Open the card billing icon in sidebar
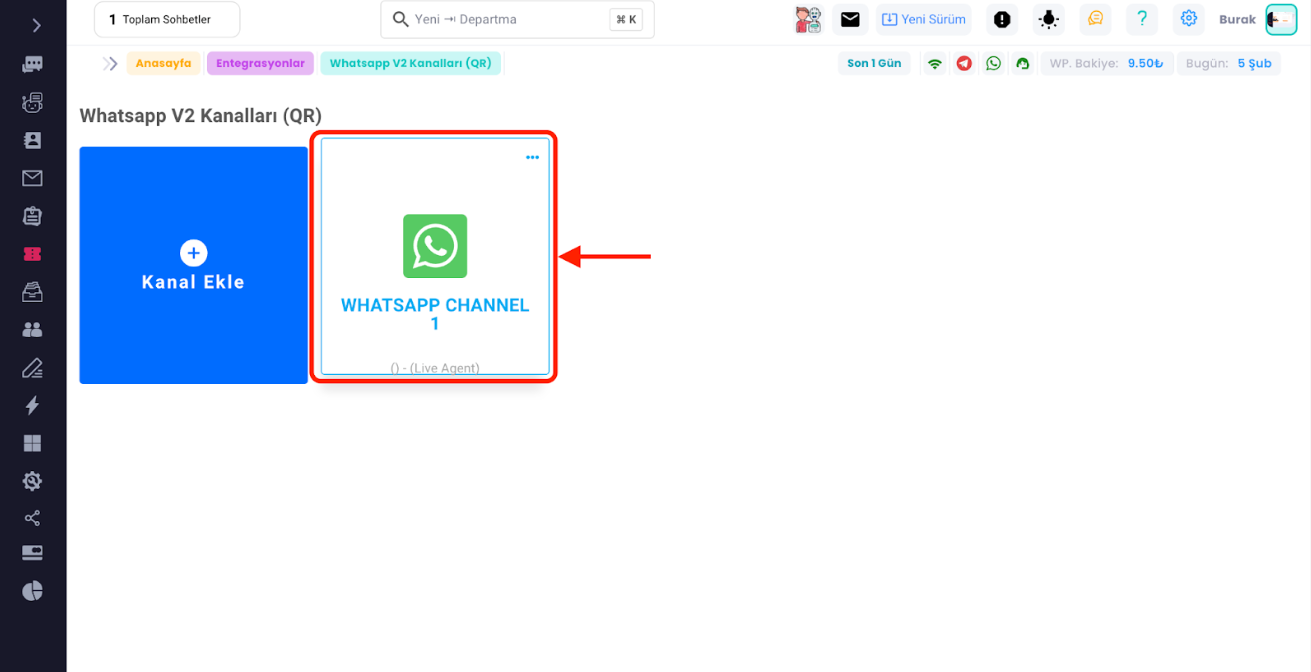The height and width of the screenshot is (672, 1311). coord(32,553)
